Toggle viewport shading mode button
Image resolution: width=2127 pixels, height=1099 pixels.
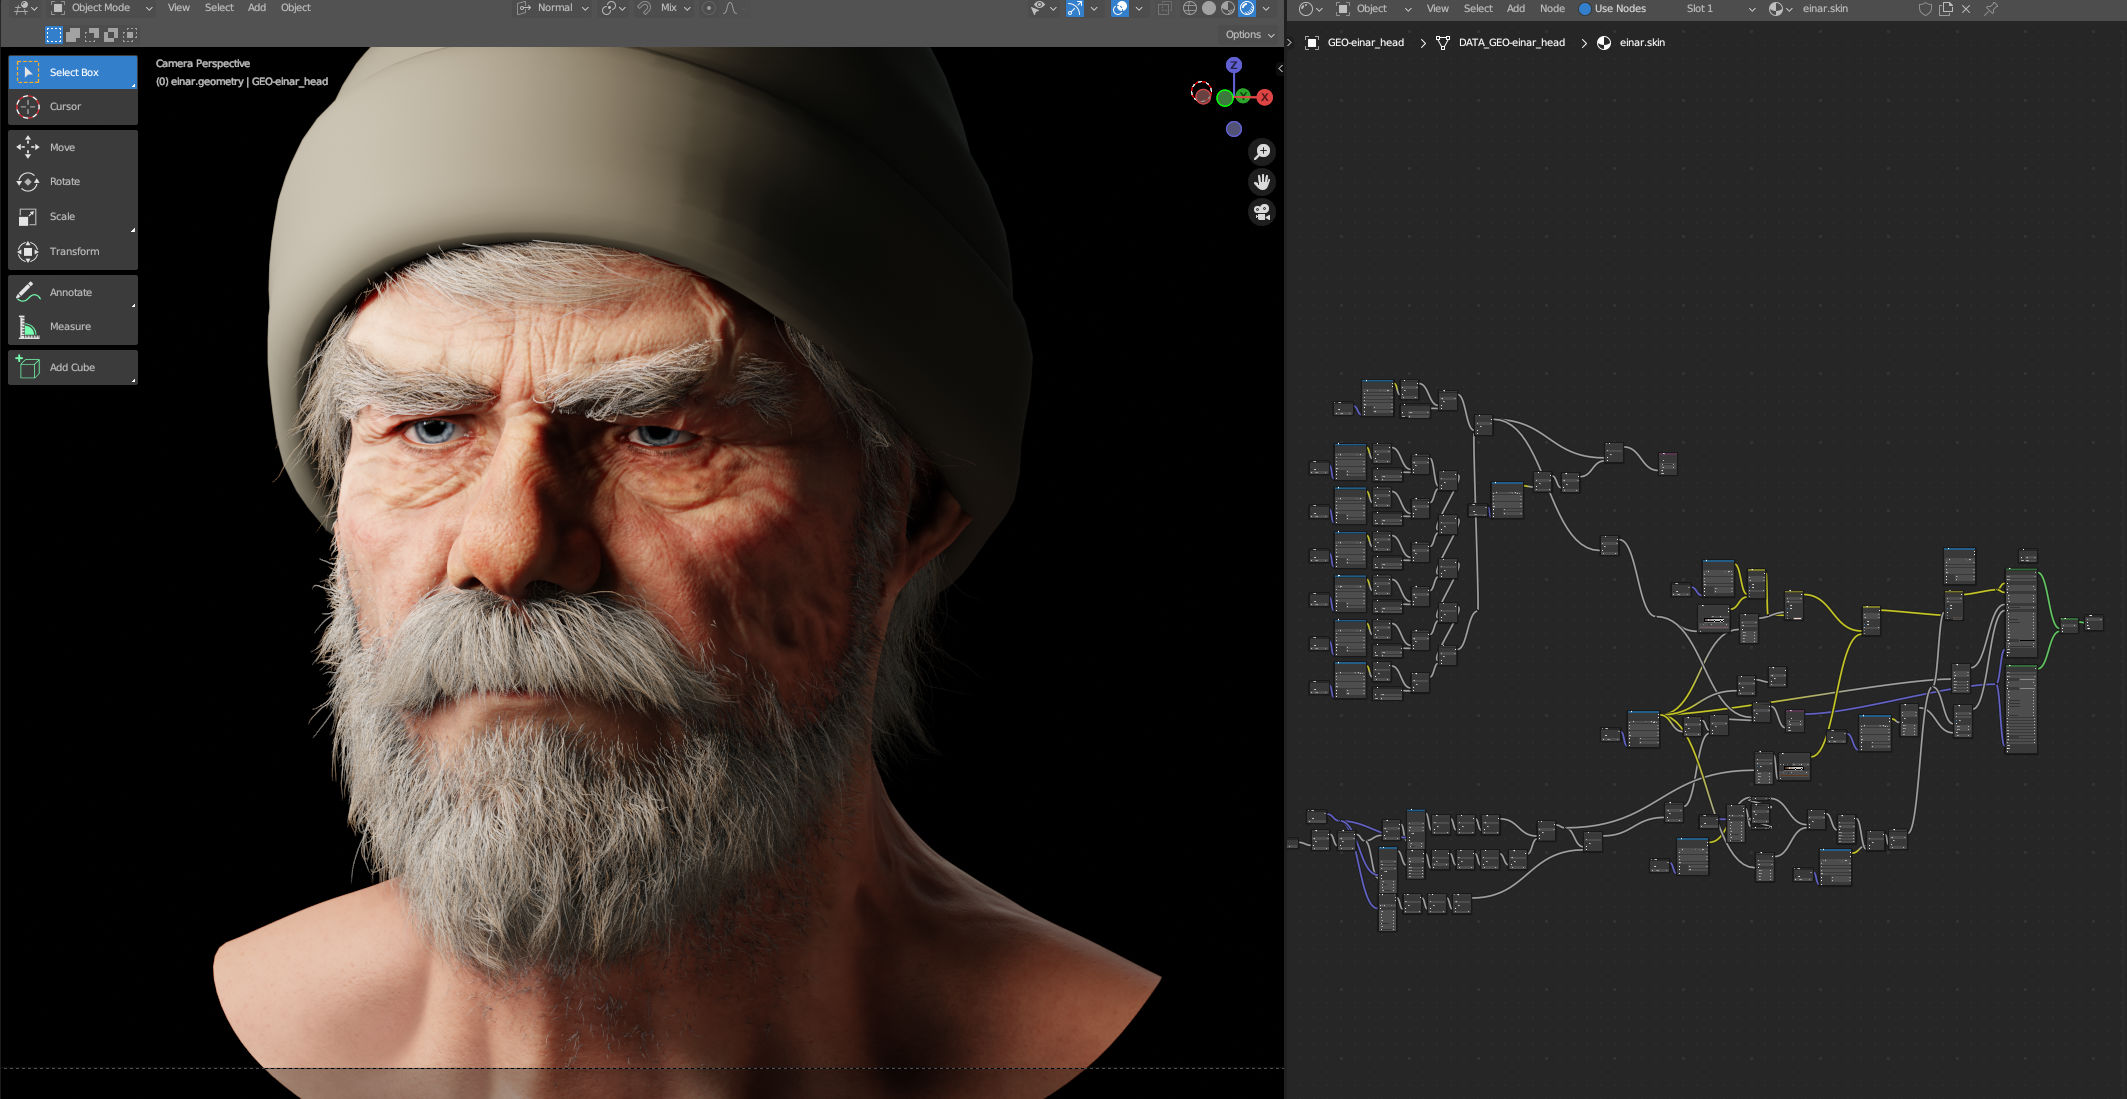point(1255,8)
